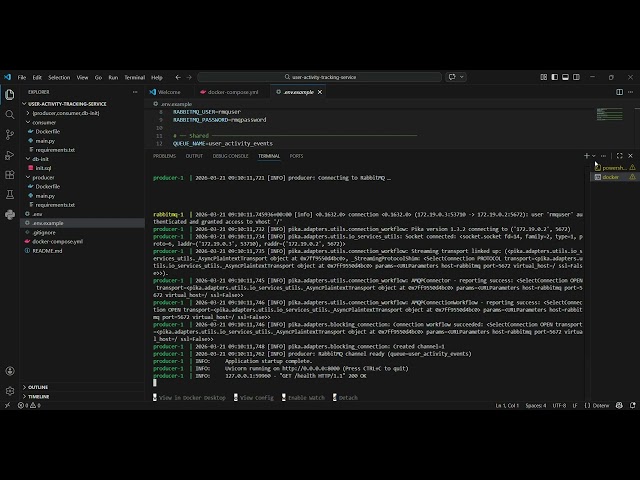
Task: Open the Testing flask view
Action: tap(10, 195)
